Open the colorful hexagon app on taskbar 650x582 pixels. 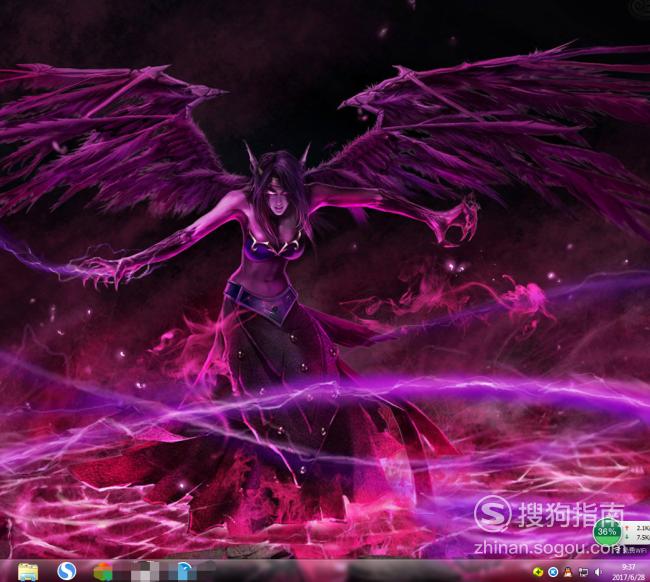[103, 572]
